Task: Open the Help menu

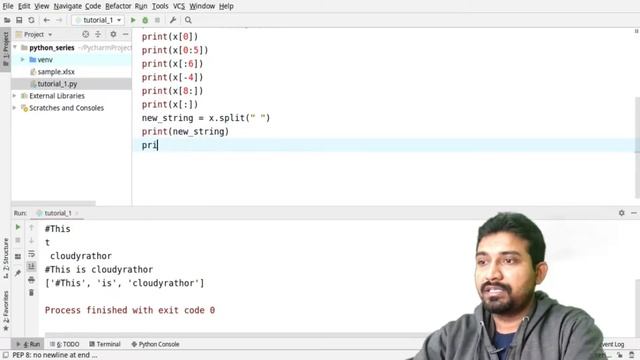Action: tap(226, 6)
